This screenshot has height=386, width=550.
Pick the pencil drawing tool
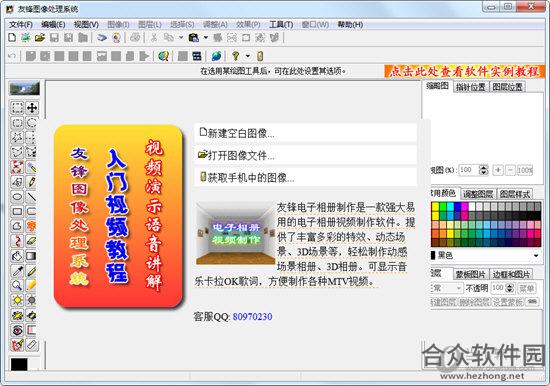click(32, 182)
